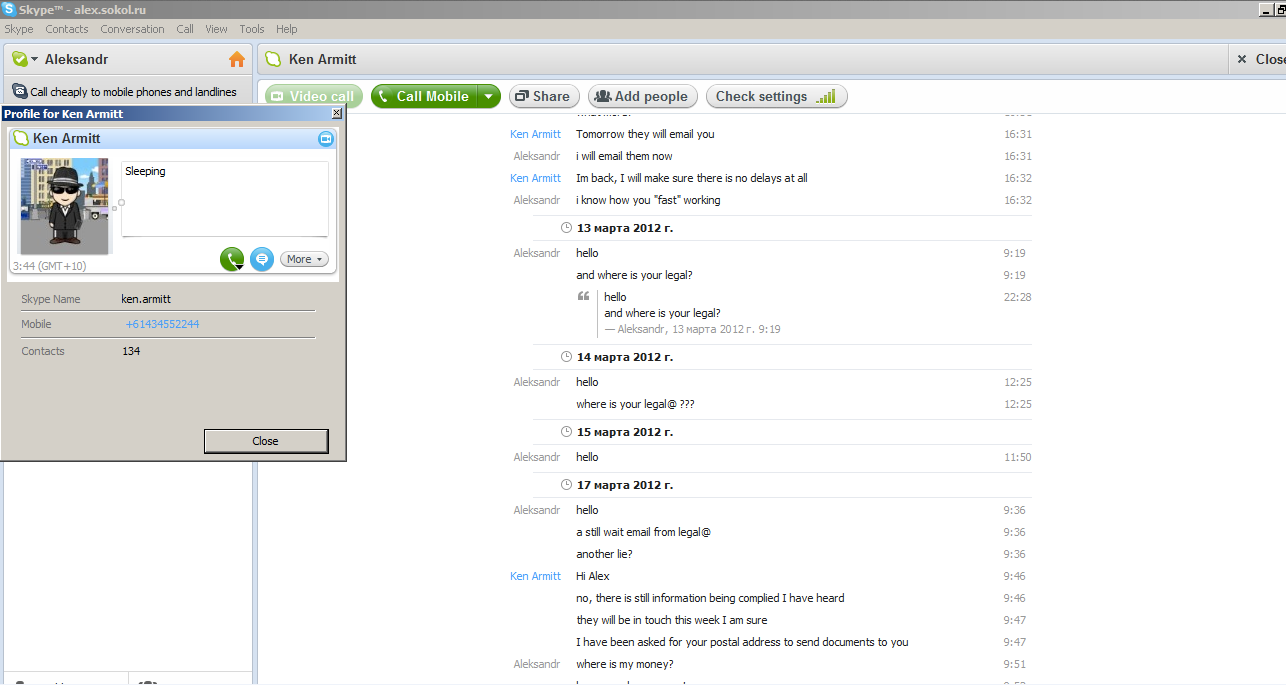
Task: Click the blue chat bubble button in profile
Action: tap(262, 259)
